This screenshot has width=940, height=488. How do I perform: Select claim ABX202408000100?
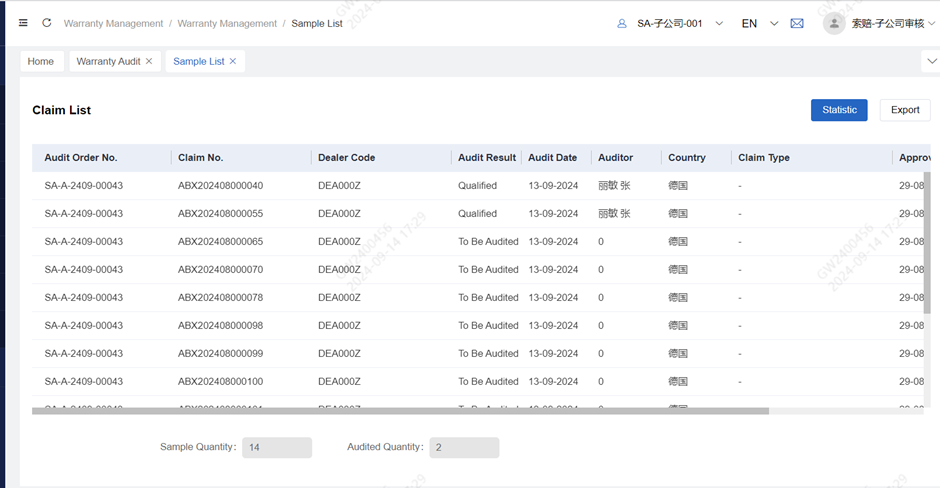(220, 381)
